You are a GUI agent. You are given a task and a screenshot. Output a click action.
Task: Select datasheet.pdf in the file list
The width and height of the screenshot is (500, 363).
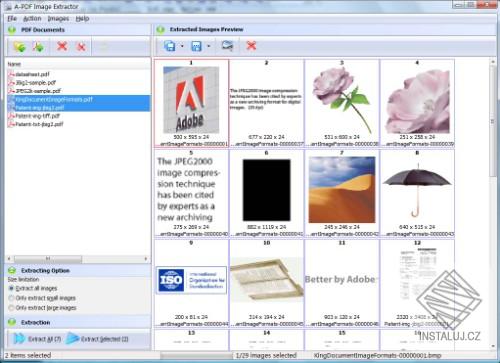[32, 74]
